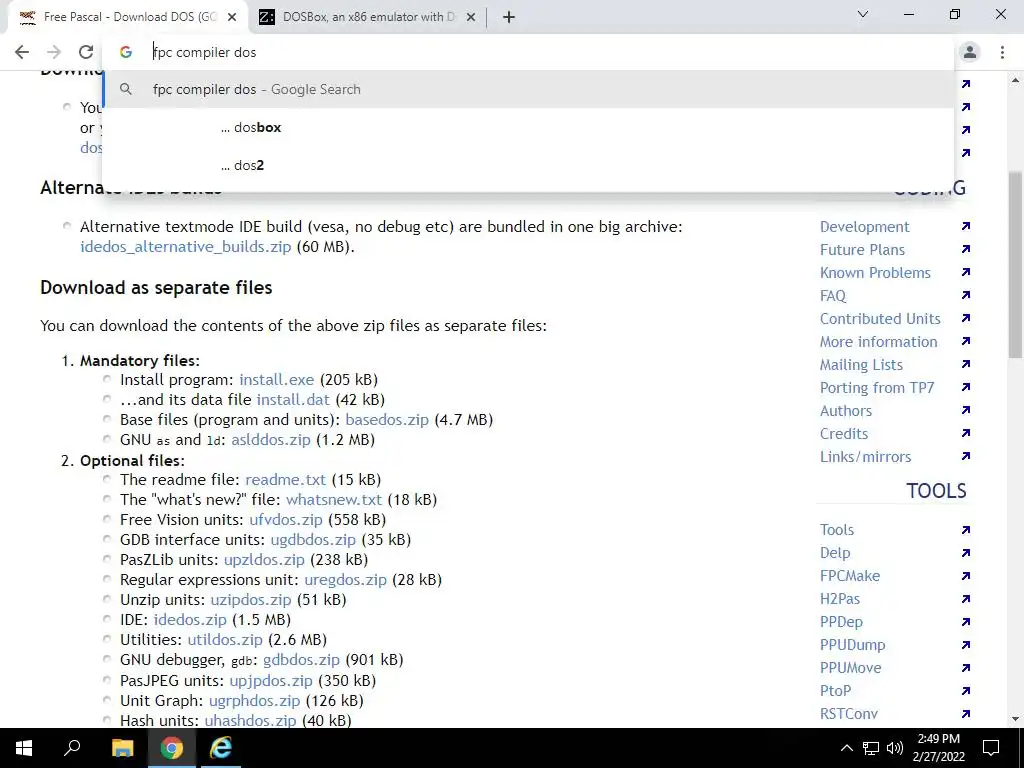
Task: Open the H2Pas tool link
Action: coord(840,599)
